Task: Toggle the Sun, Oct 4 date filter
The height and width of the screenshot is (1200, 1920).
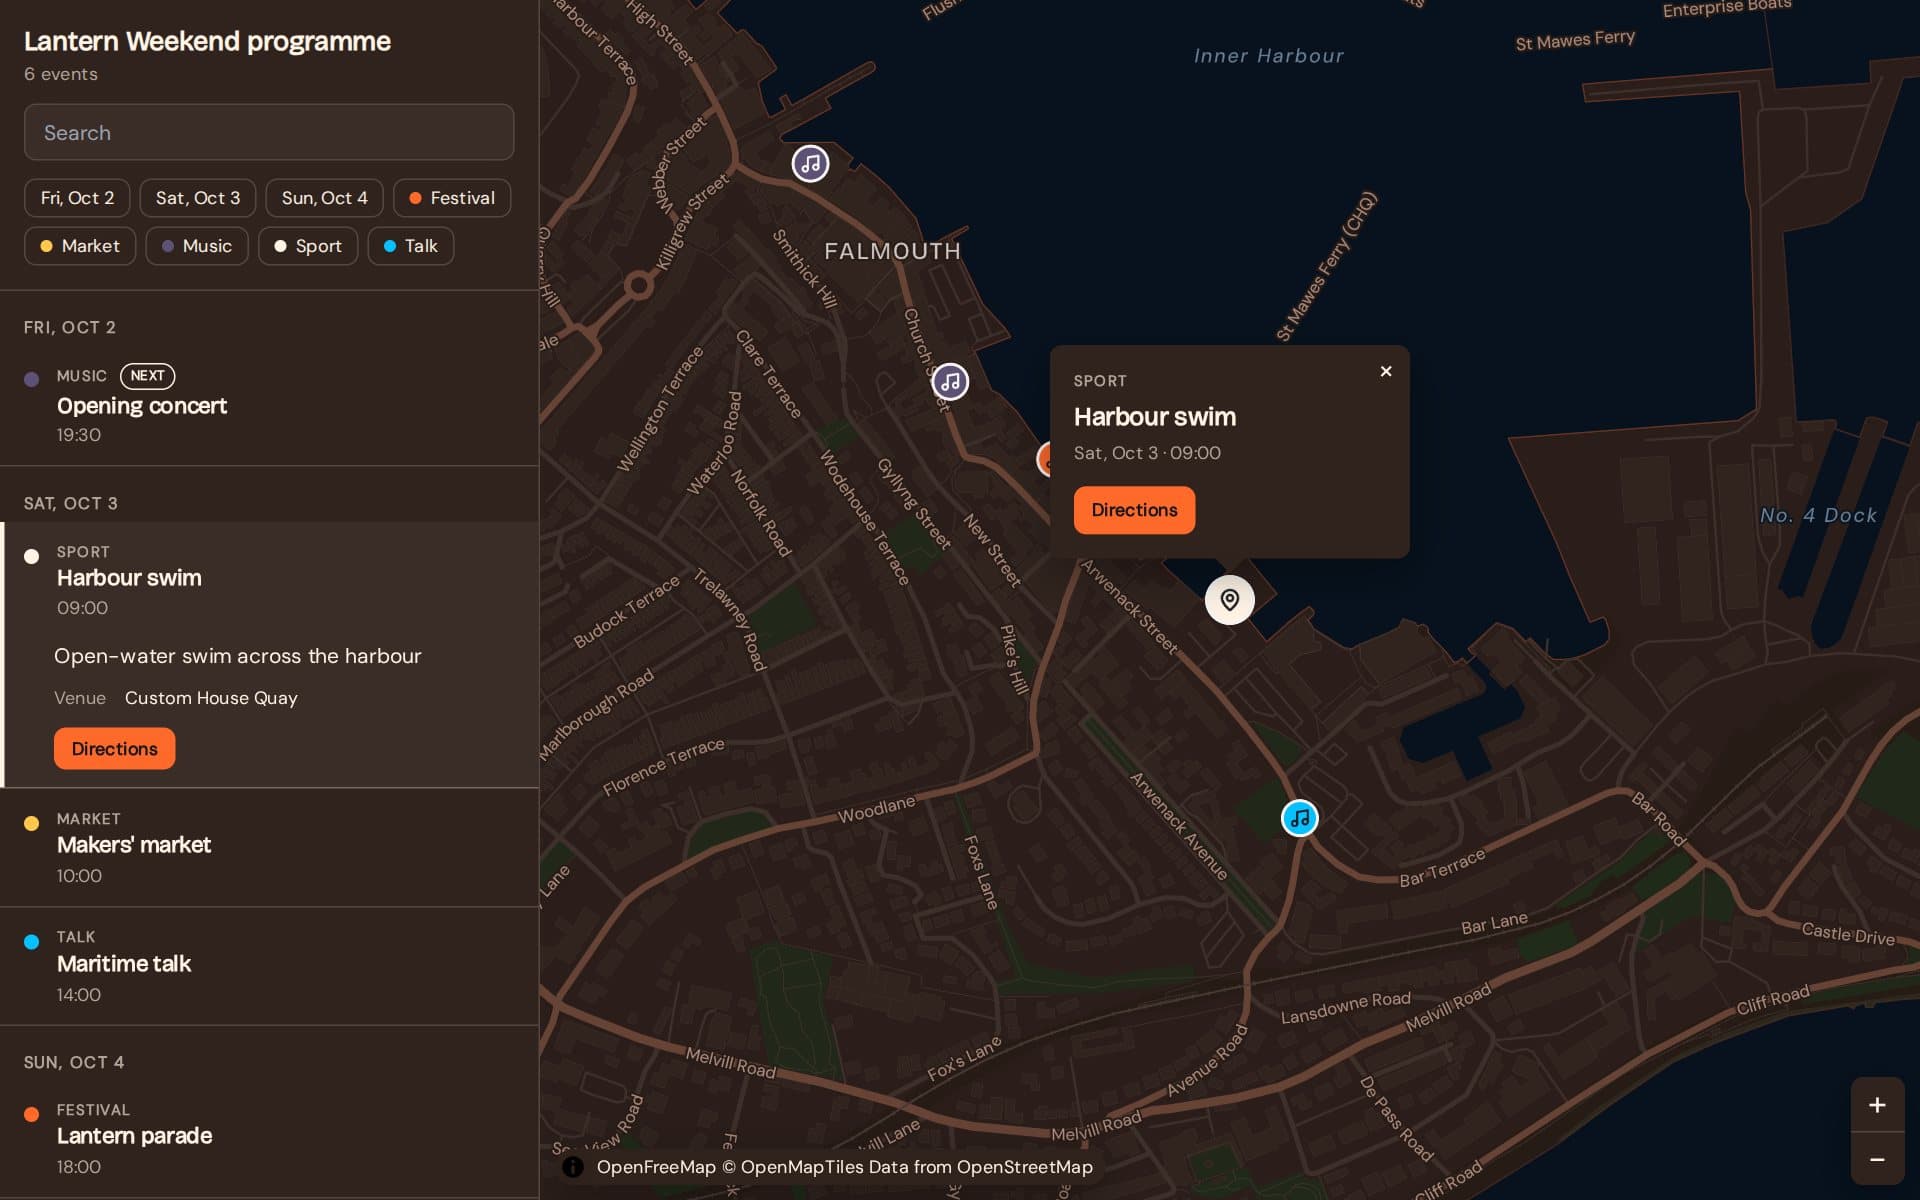Action: [x=324, y=198]
